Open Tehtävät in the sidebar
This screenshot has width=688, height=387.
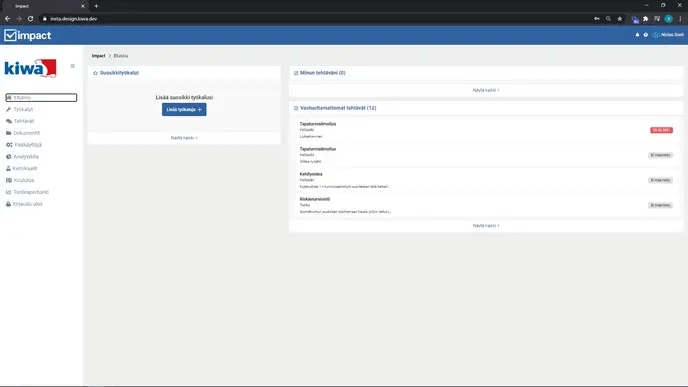pyautogui.click(x=24, y=121)
